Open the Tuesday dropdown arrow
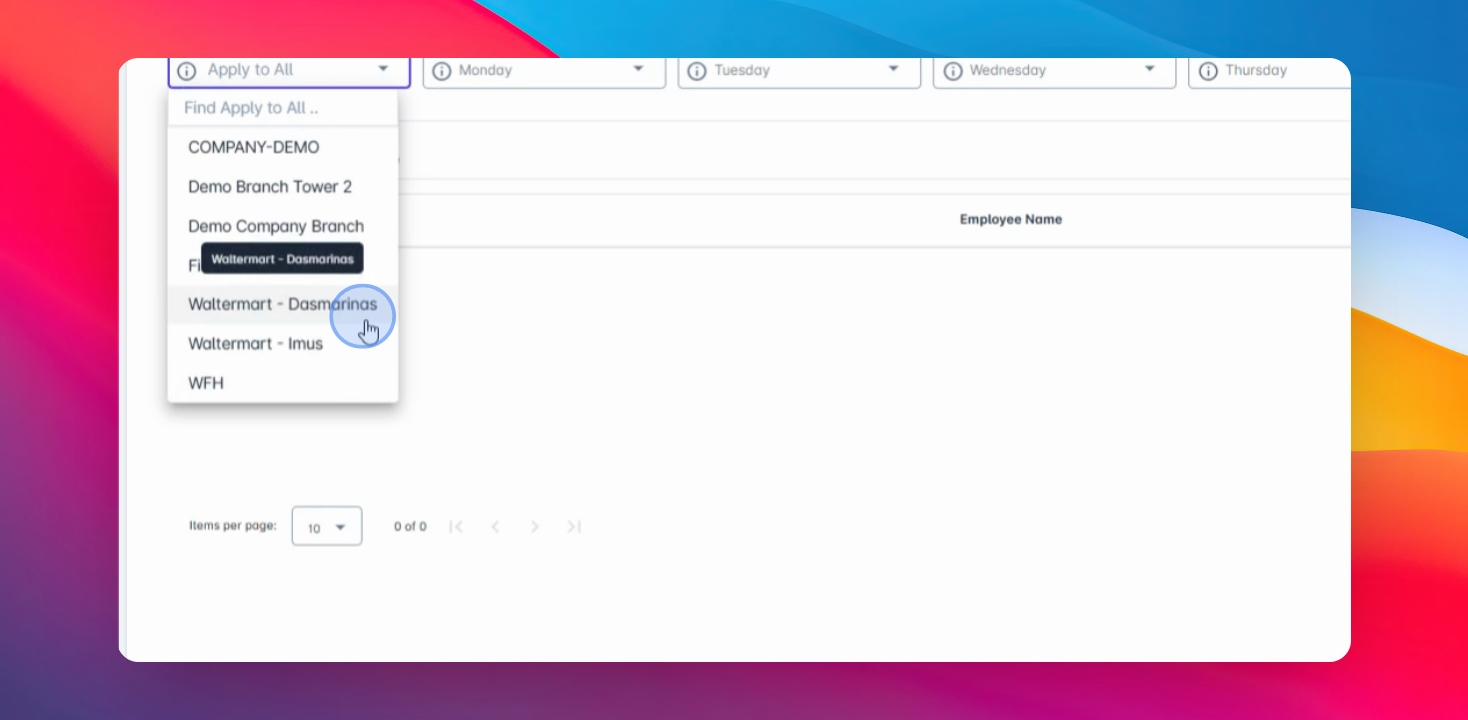 (x=894, y=70)
